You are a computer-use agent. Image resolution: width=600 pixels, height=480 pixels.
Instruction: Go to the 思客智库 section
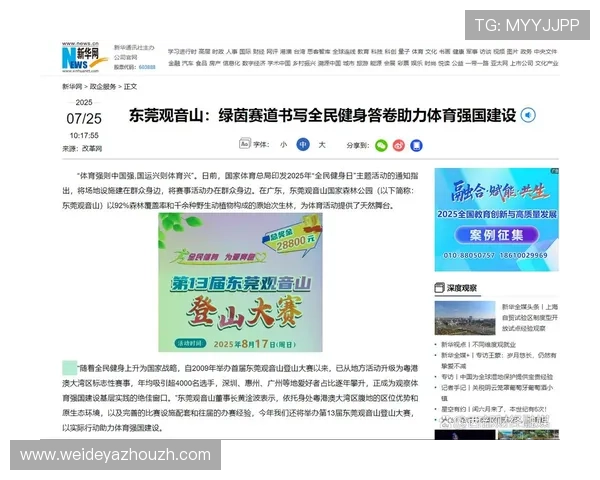point(319,52)
